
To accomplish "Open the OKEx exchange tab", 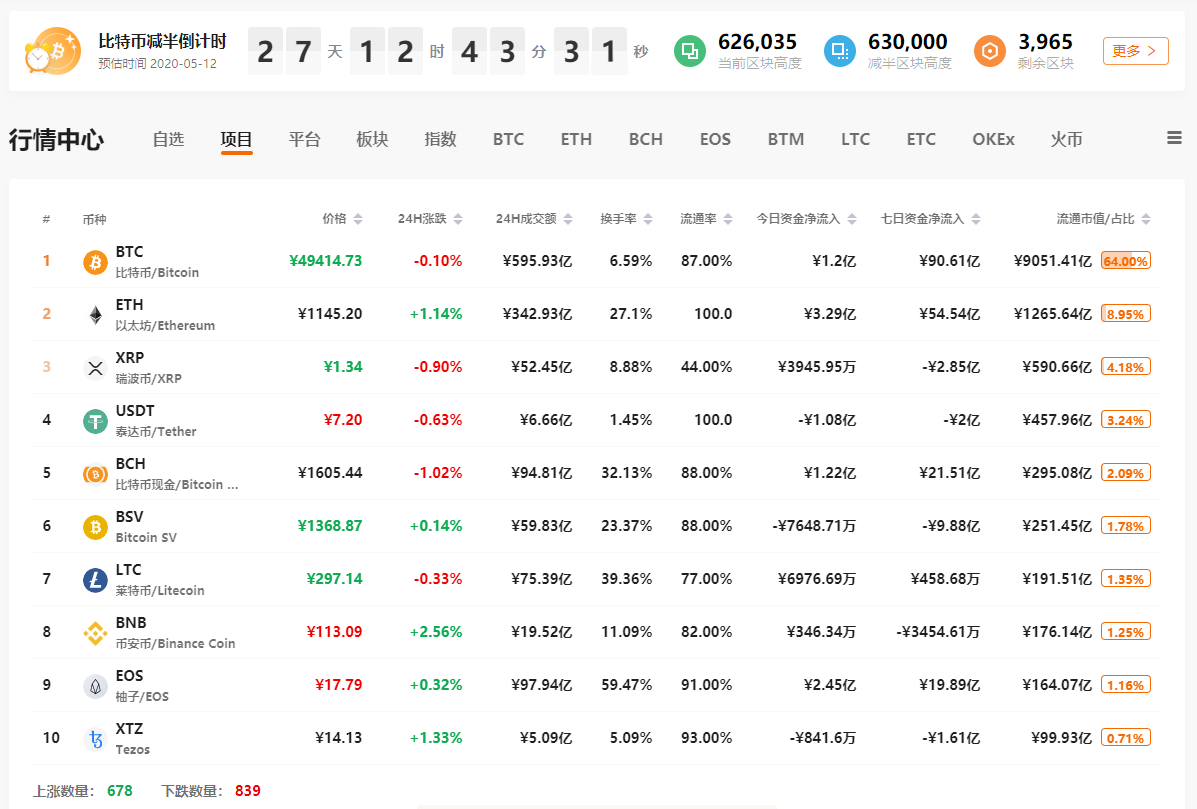I will [993, 139].
